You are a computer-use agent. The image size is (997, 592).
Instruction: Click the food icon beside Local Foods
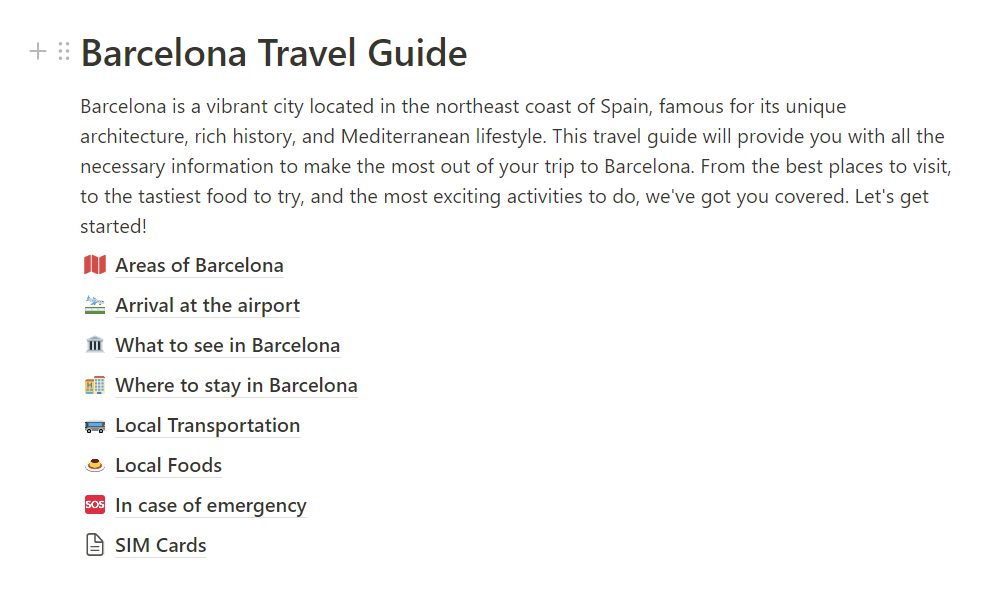click(95, 465)
